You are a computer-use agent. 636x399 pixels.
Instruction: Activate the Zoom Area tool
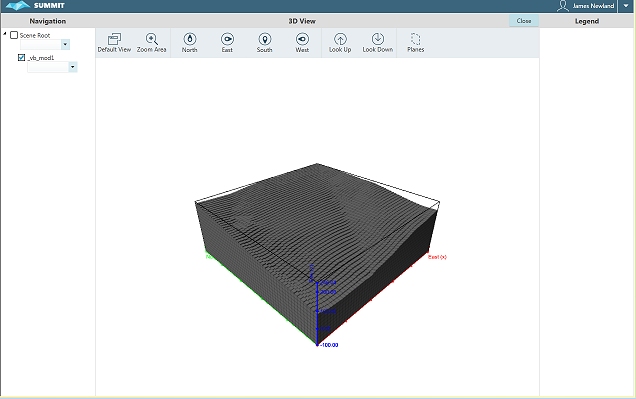151,43
